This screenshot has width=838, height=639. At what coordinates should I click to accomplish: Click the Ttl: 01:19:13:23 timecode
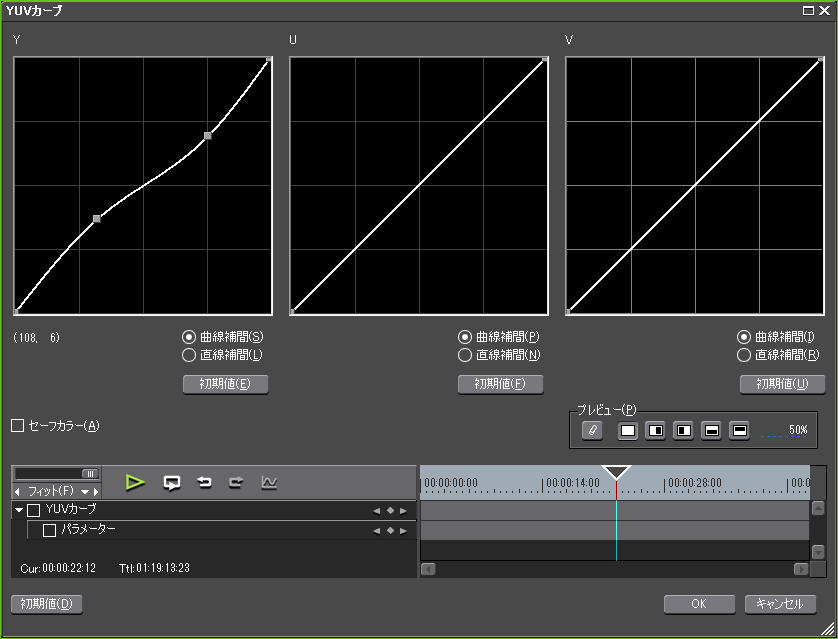tap(154, 568)
